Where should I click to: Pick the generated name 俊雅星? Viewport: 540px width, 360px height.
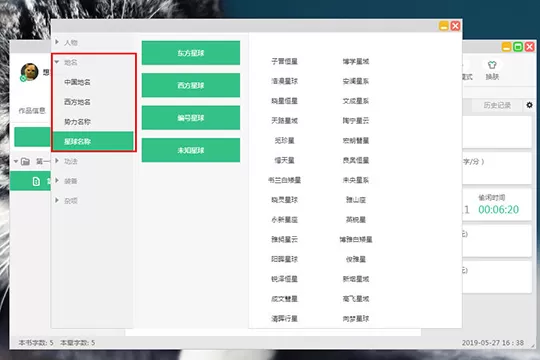[356, 259]
